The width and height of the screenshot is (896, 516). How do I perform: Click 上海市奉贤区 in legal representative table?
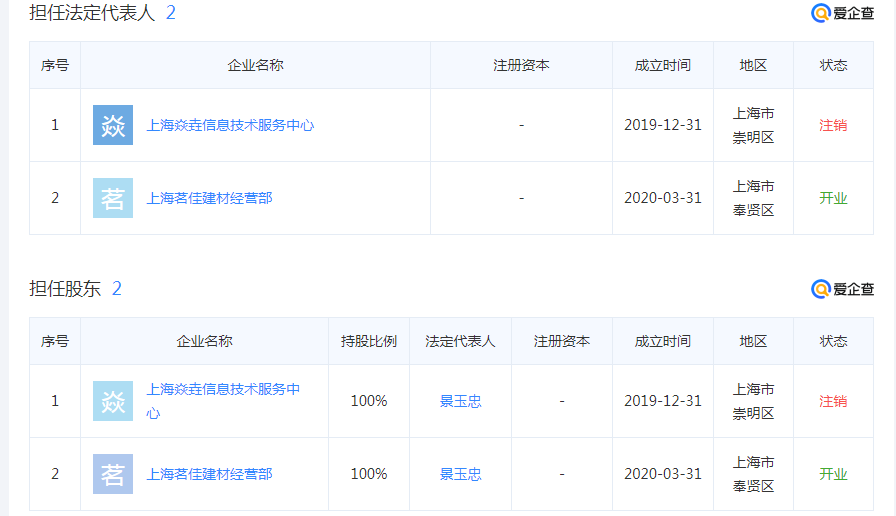click(753, 198)
